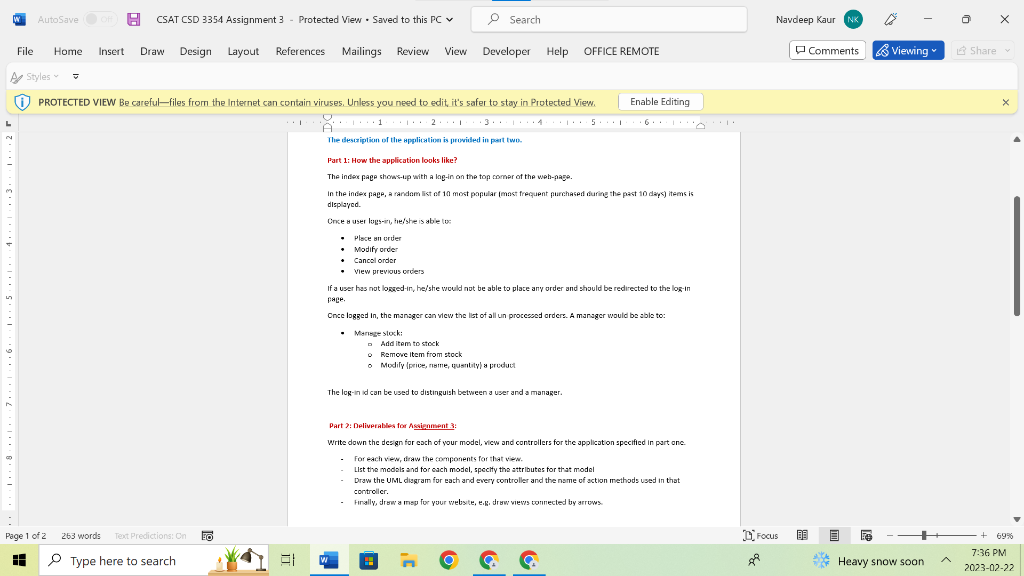
Task: Click the Comments button
Action: pos(827,50)
